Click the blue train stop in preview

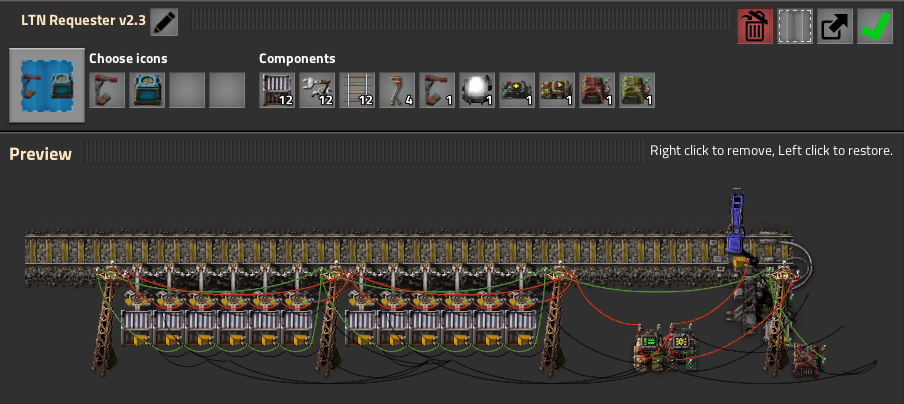pos(736,225)
